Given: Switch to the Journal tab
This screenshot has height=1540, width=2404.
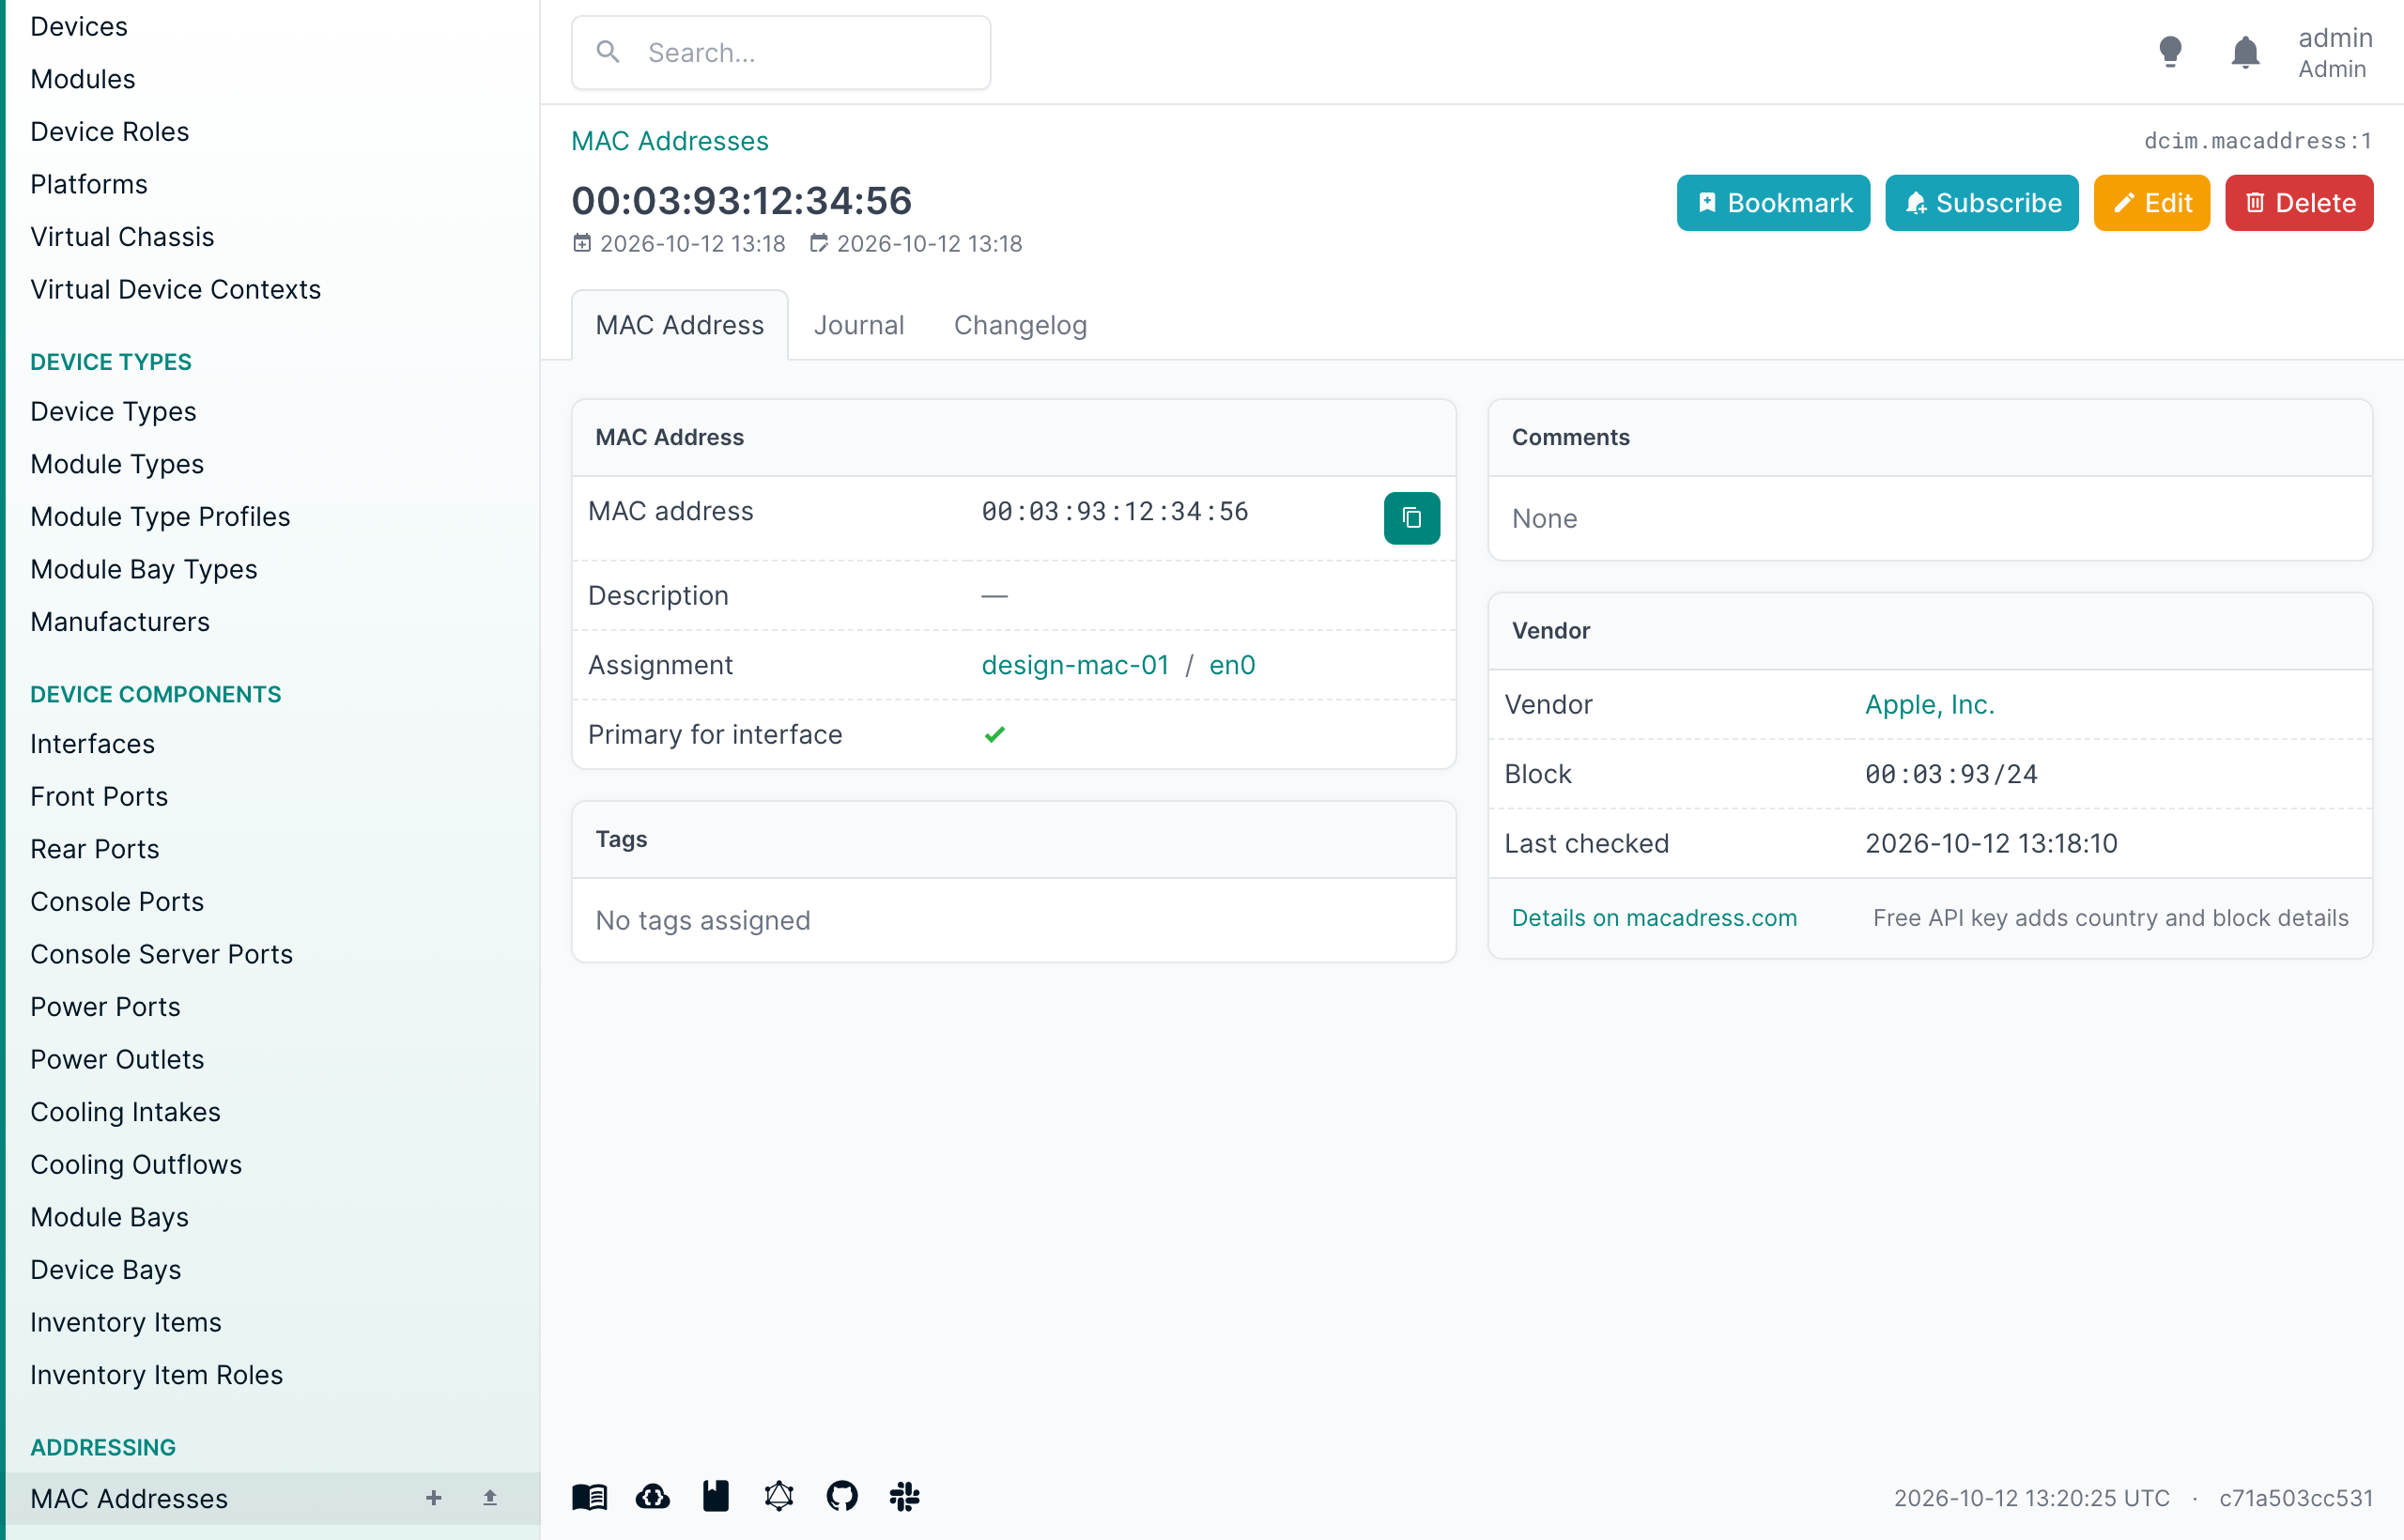Looking at the screenshot, I should click(858, 325).
